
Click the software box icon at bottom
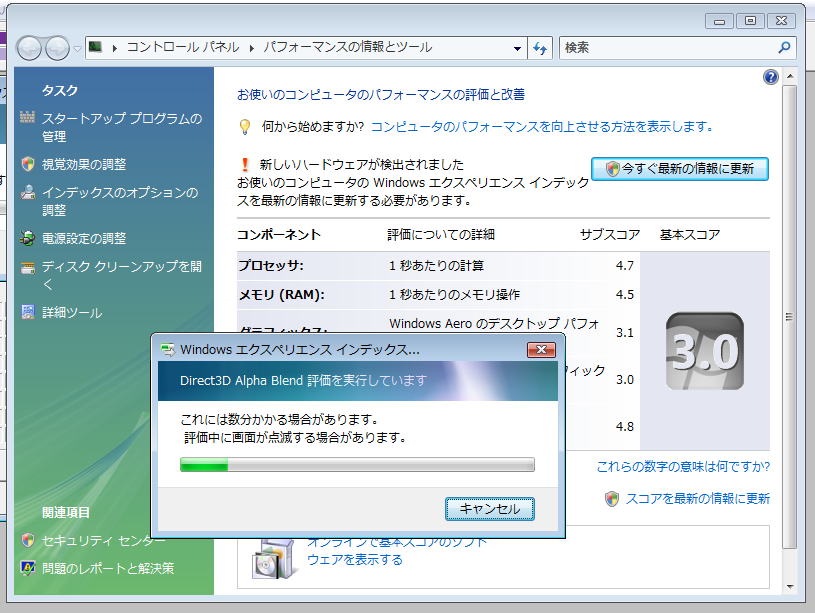272,558
